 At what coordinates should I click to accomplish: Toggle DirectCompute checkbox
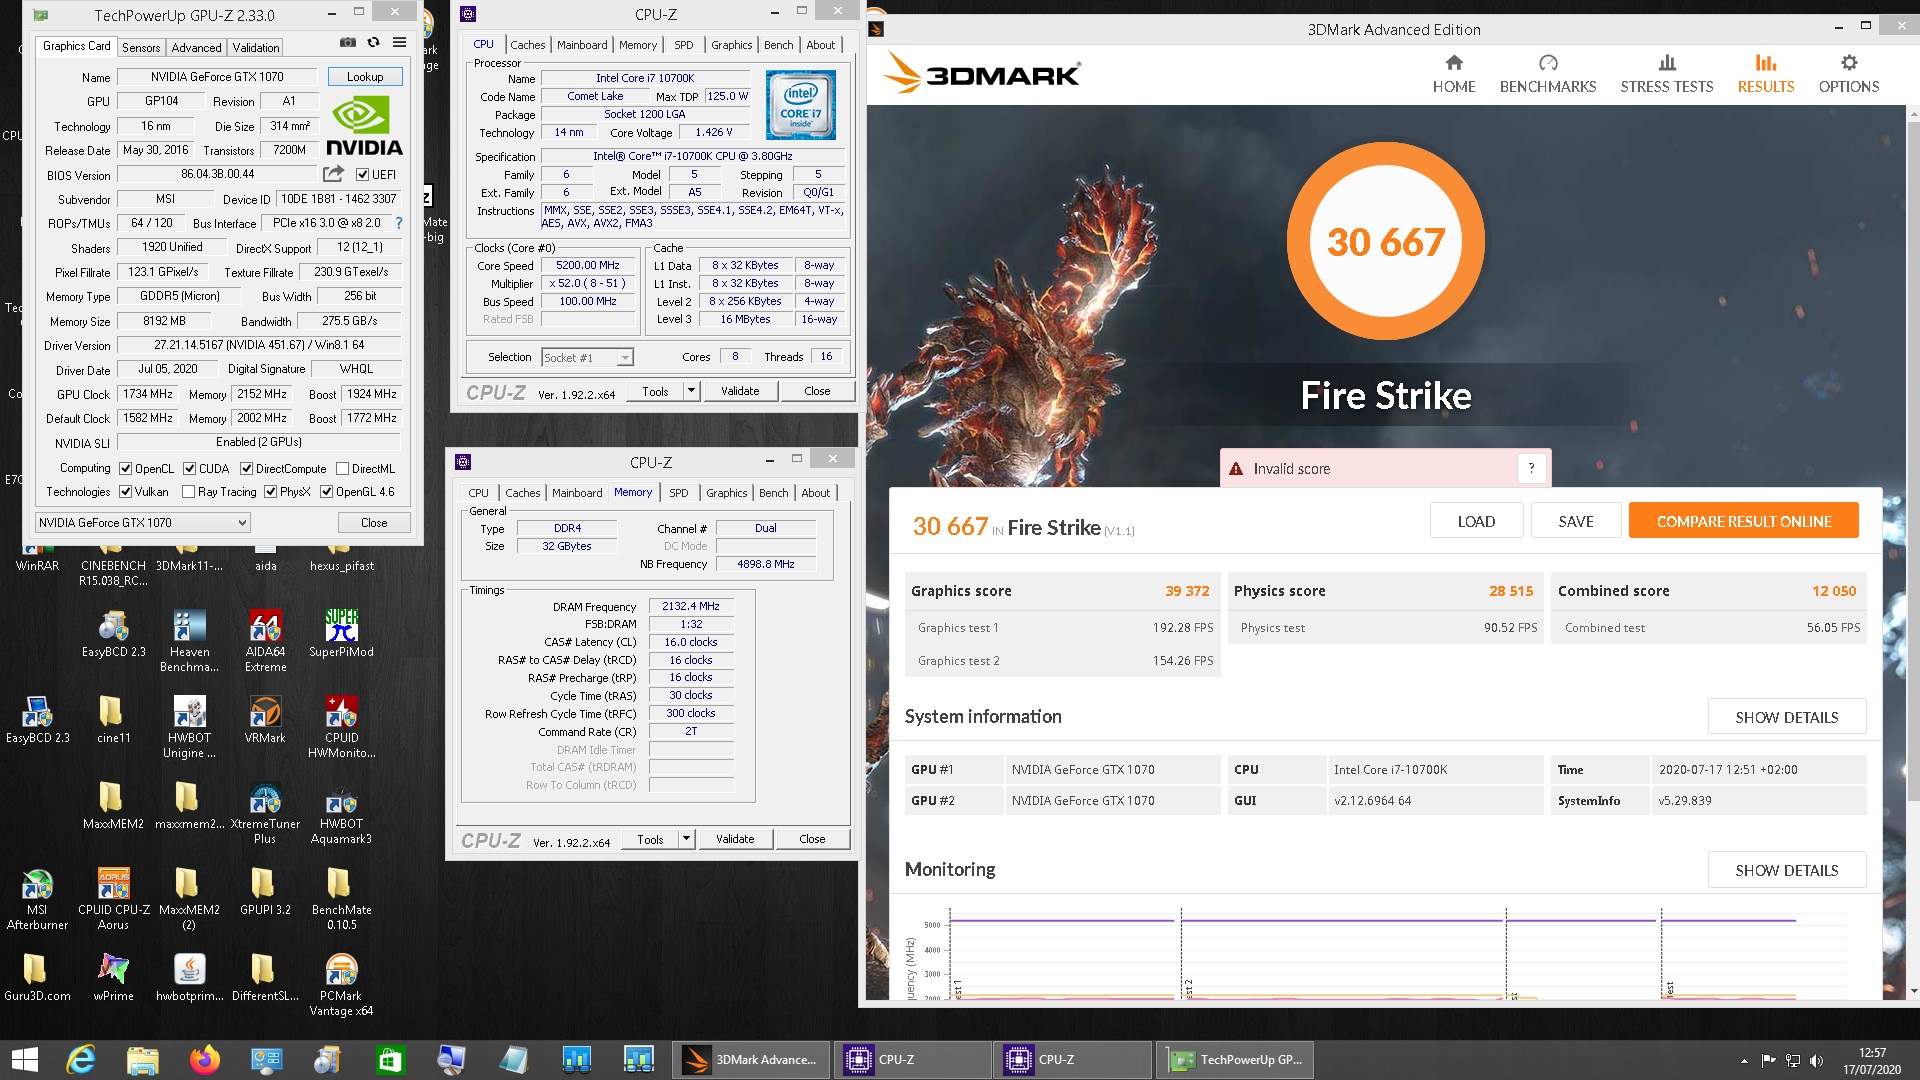pyautogui.click(x=246, y=468)
